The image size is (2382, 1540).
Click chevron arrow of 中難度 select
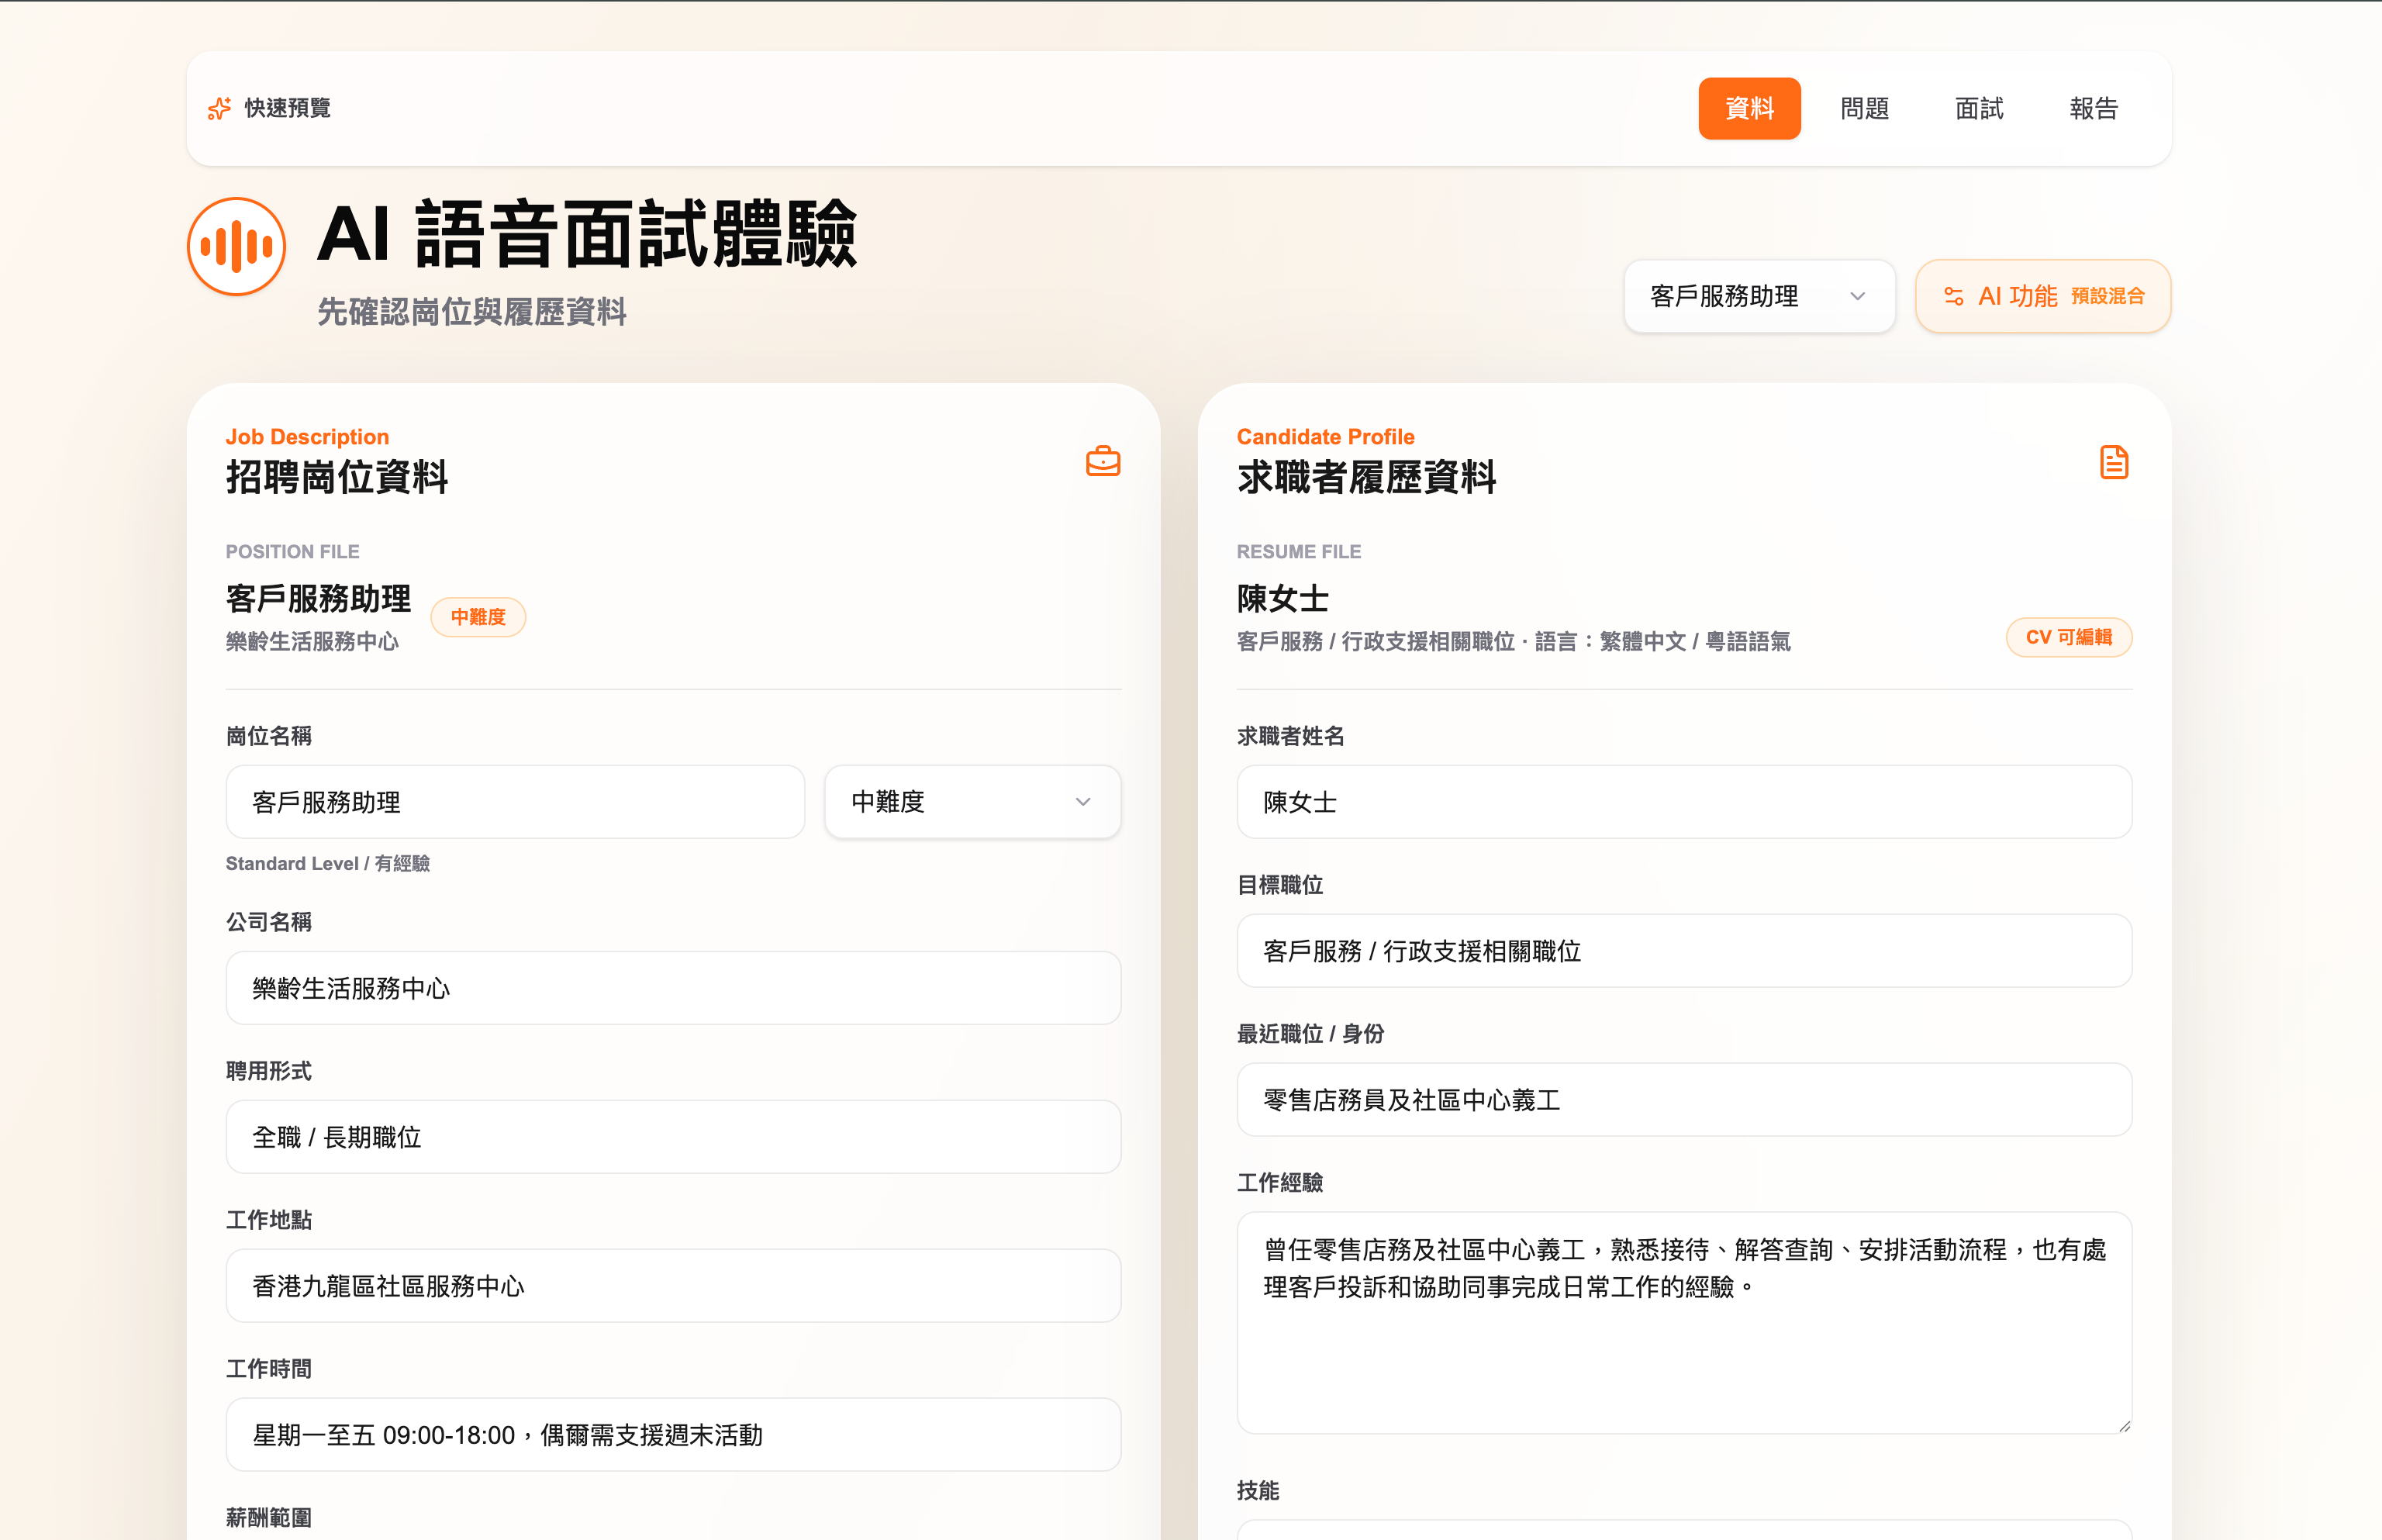pyautogui.click(x=1083, y=802)
